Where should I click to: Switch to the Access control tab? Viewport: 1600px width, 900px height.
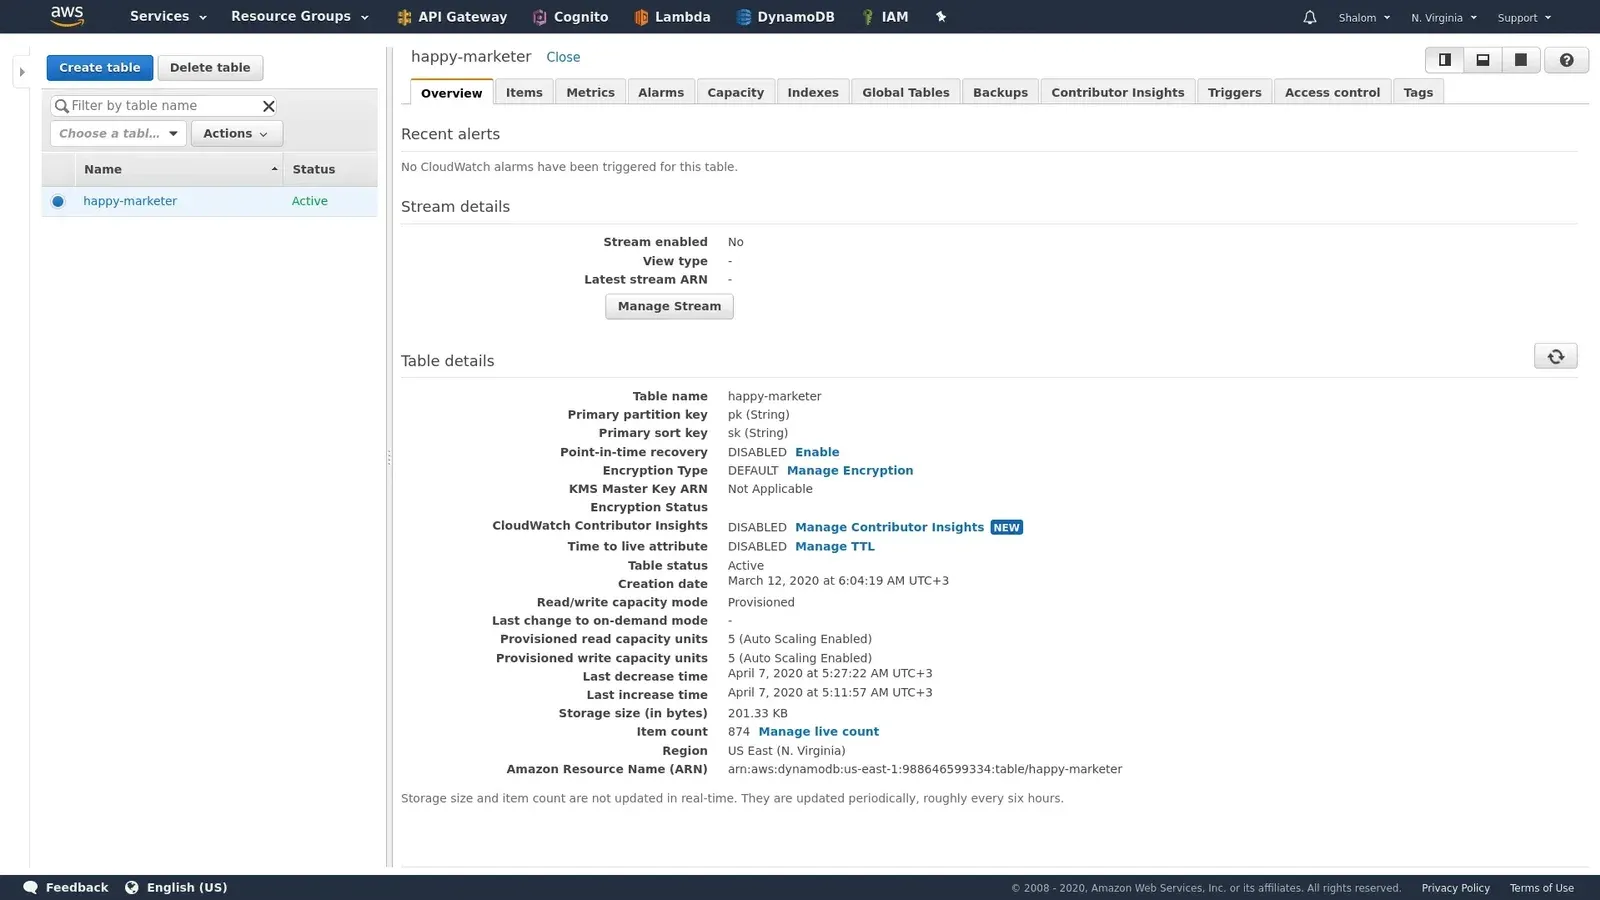(1332, 92)
